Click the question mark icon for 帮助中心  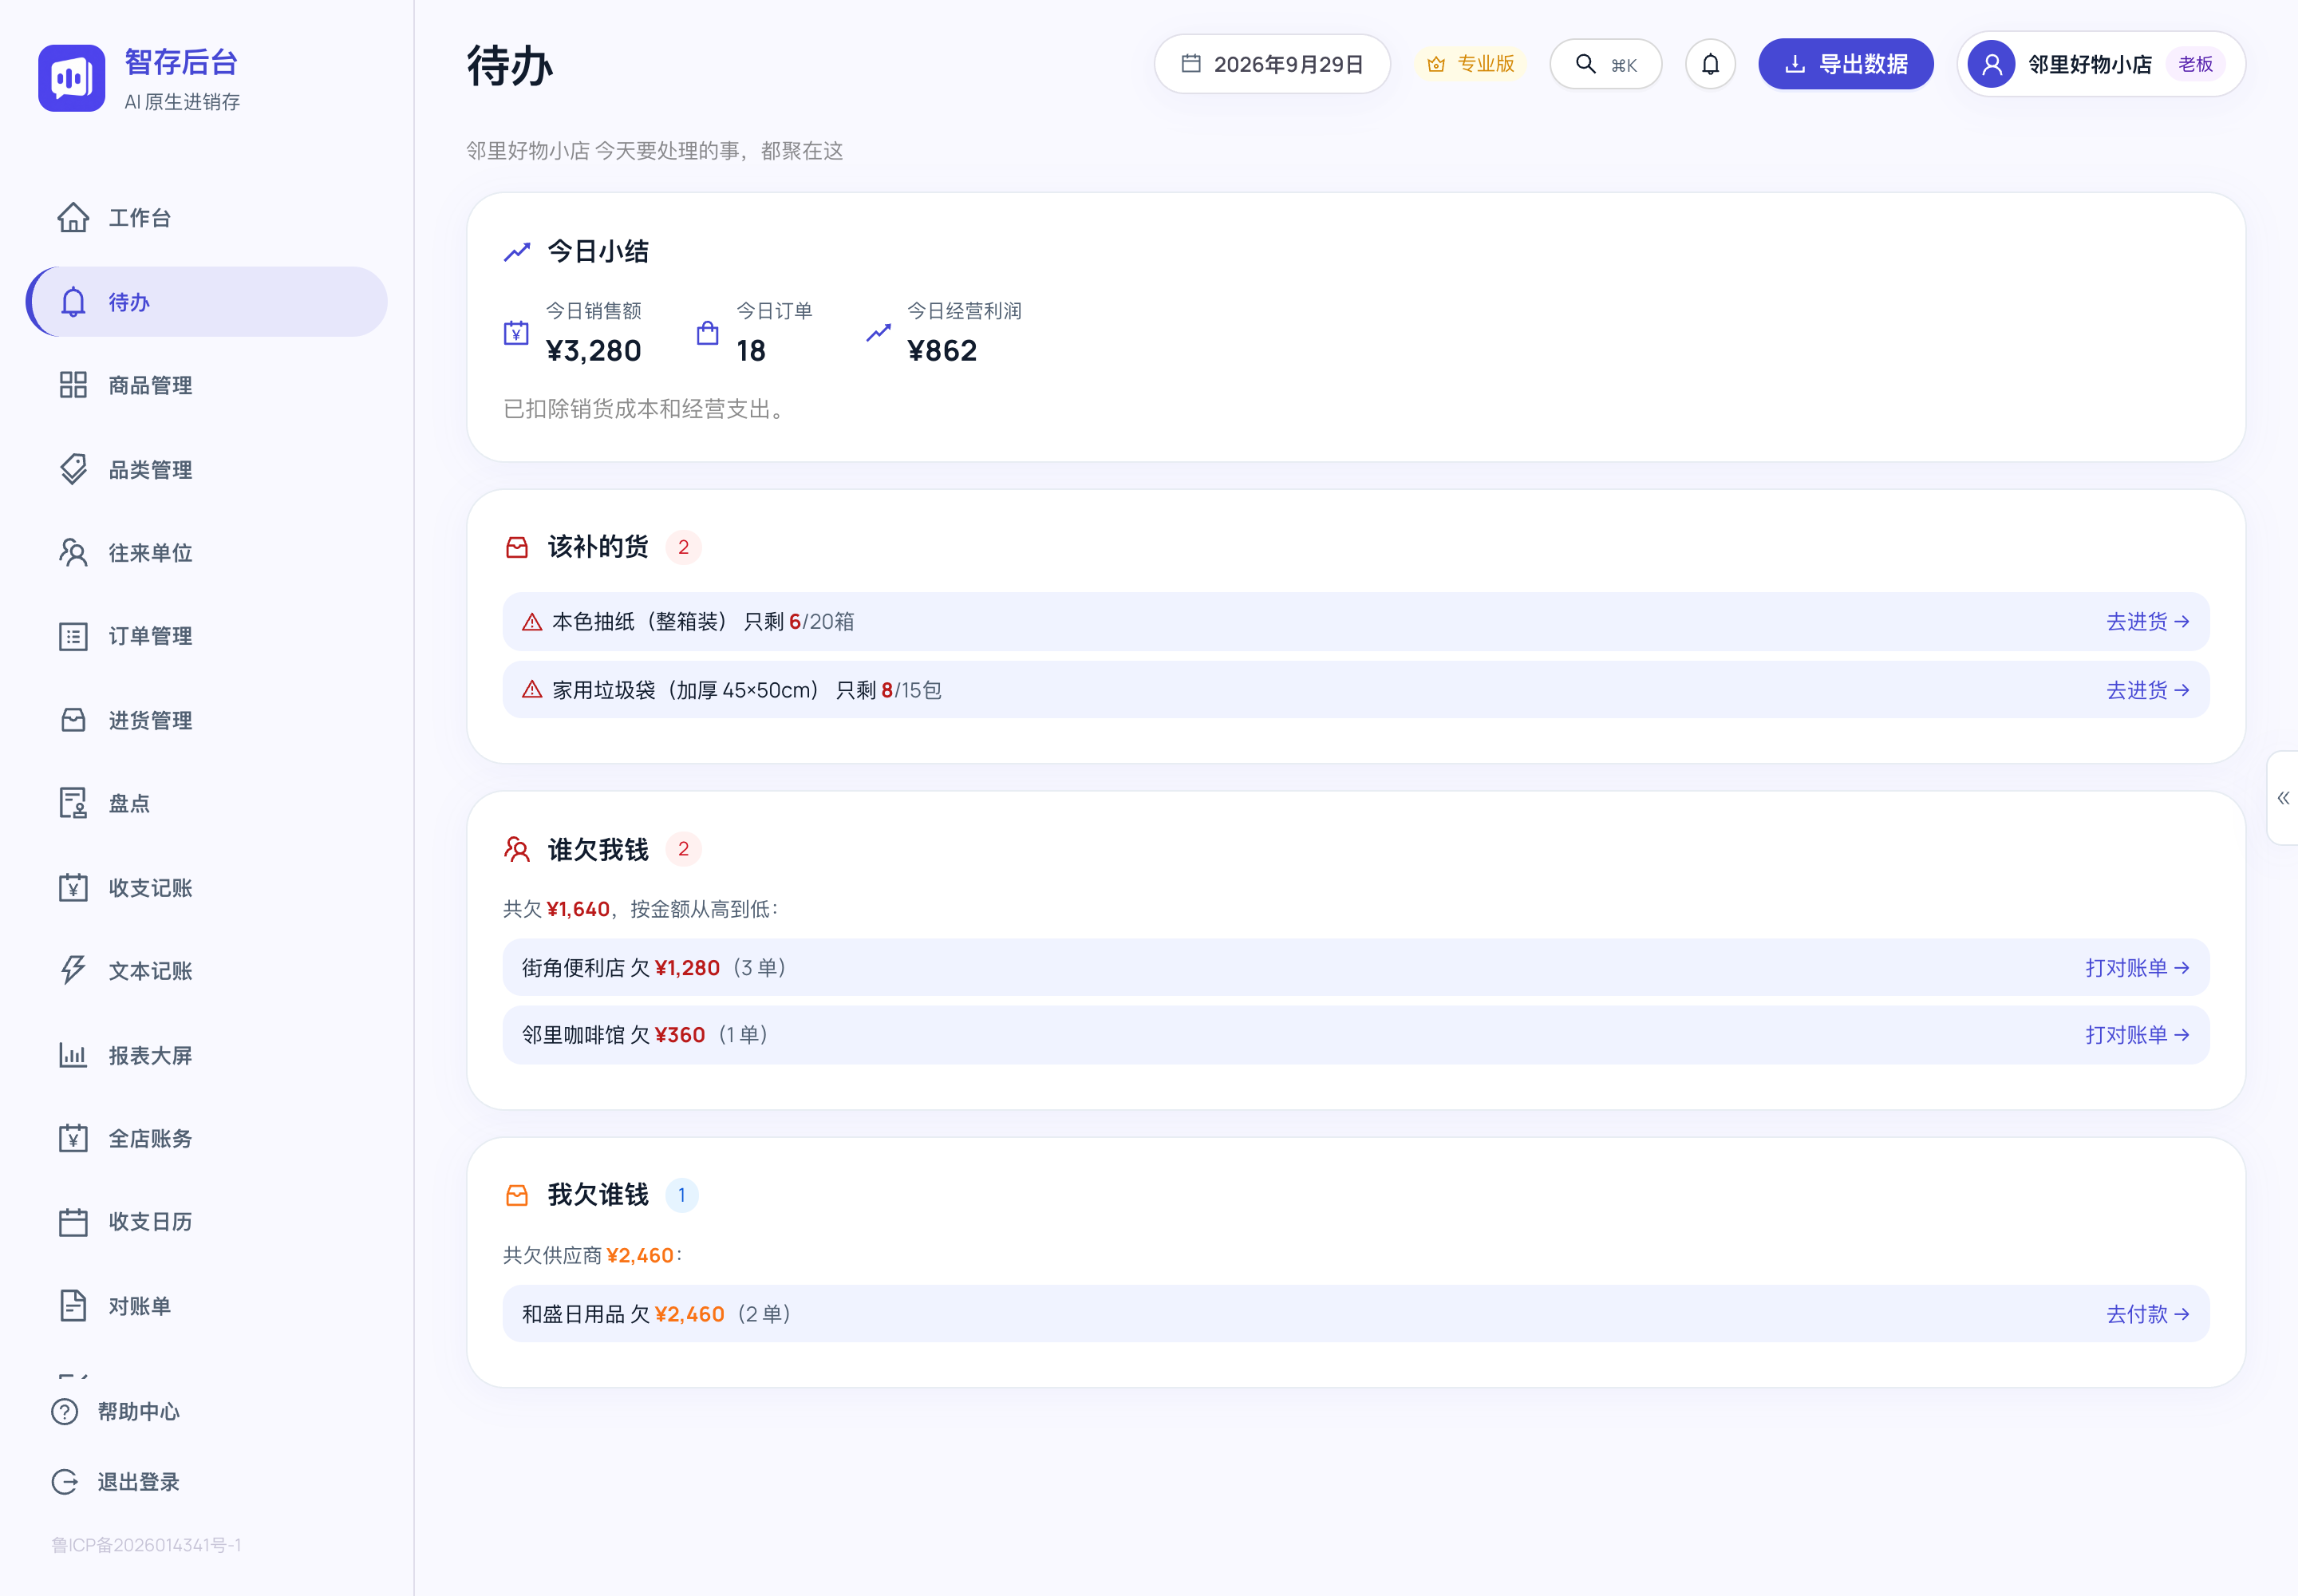65,1412
